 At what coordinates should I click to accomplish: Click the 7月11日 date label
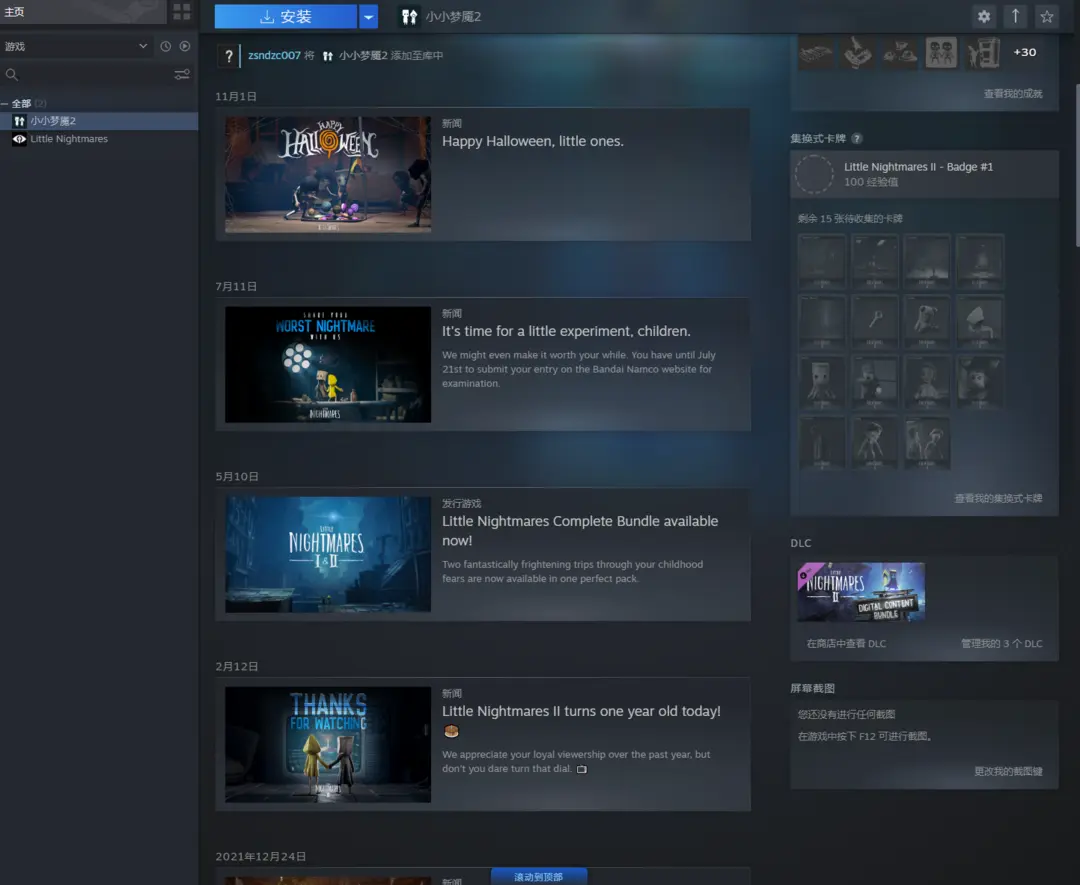click(236, 287)
